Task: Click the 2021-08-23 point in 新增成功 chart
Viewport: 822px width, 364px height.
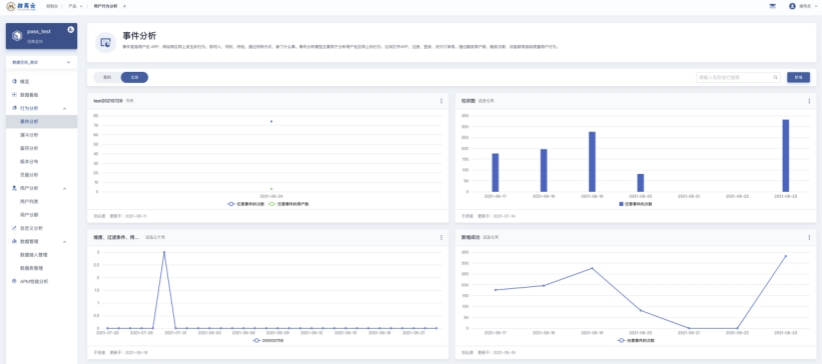Action: [x=785, y=256]
